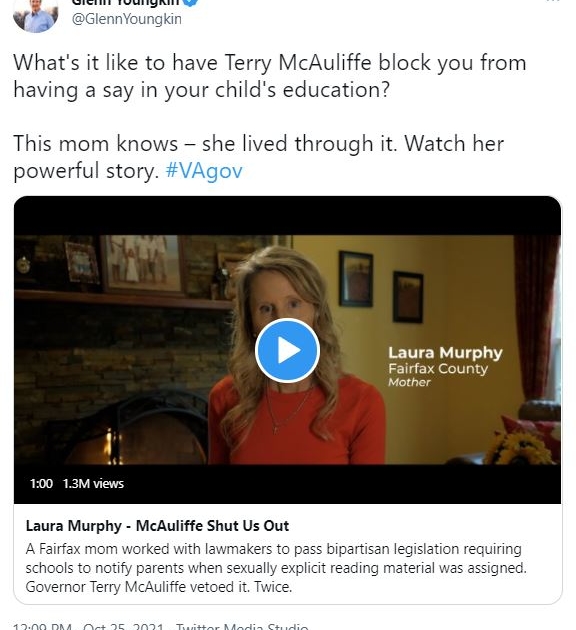Screen dimensions: 576x630
Task: Click the 'This mom knows' sentence
Action: (258, 157)
